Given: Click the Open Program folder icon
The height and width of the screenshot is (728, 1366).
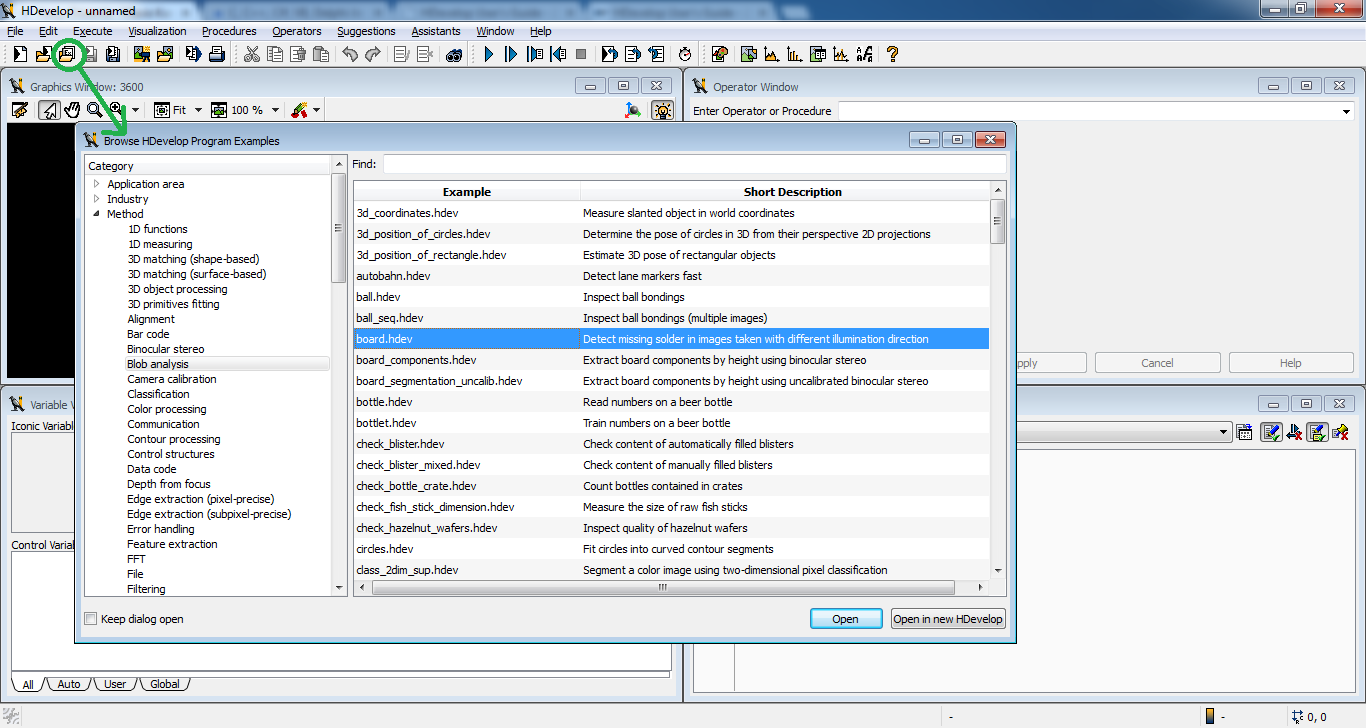Looking at the screenshot, I should [x=44, y=54].
